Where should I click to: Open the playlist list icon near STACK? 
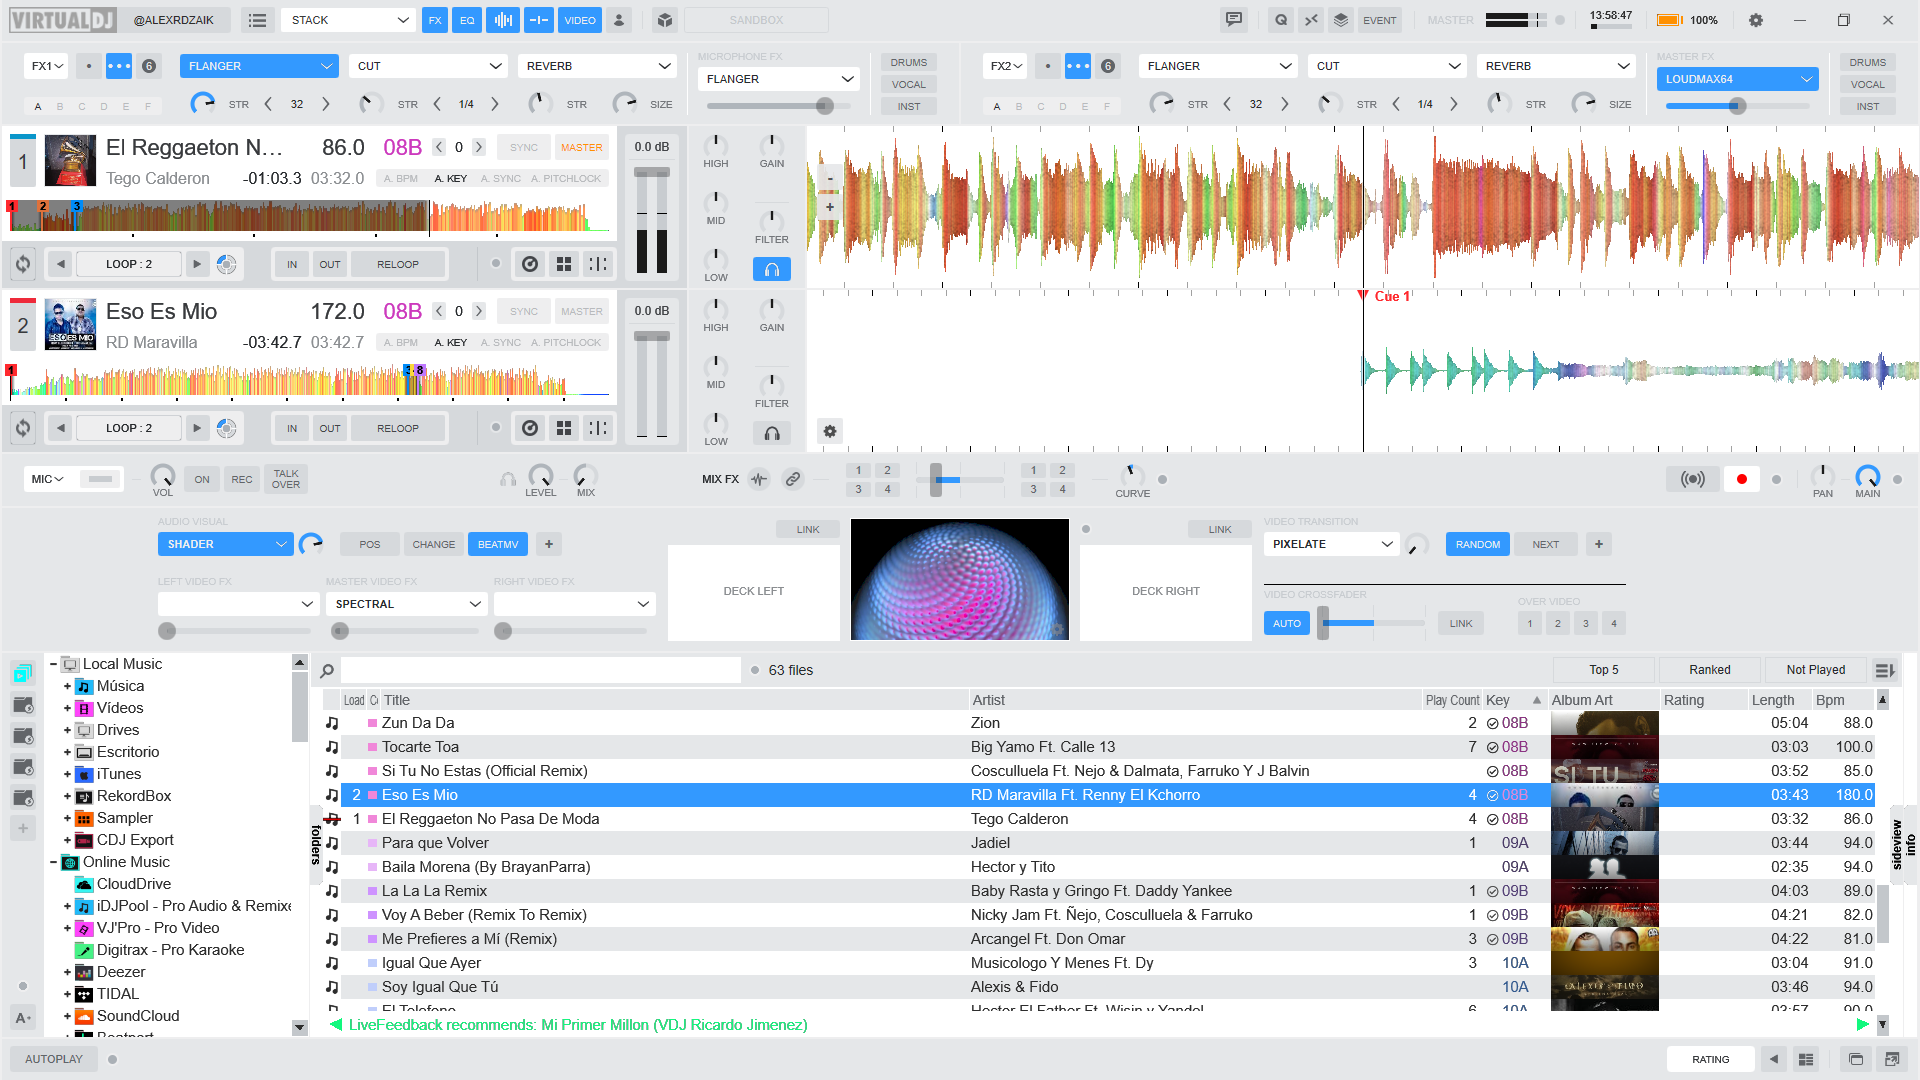(257, 20)
